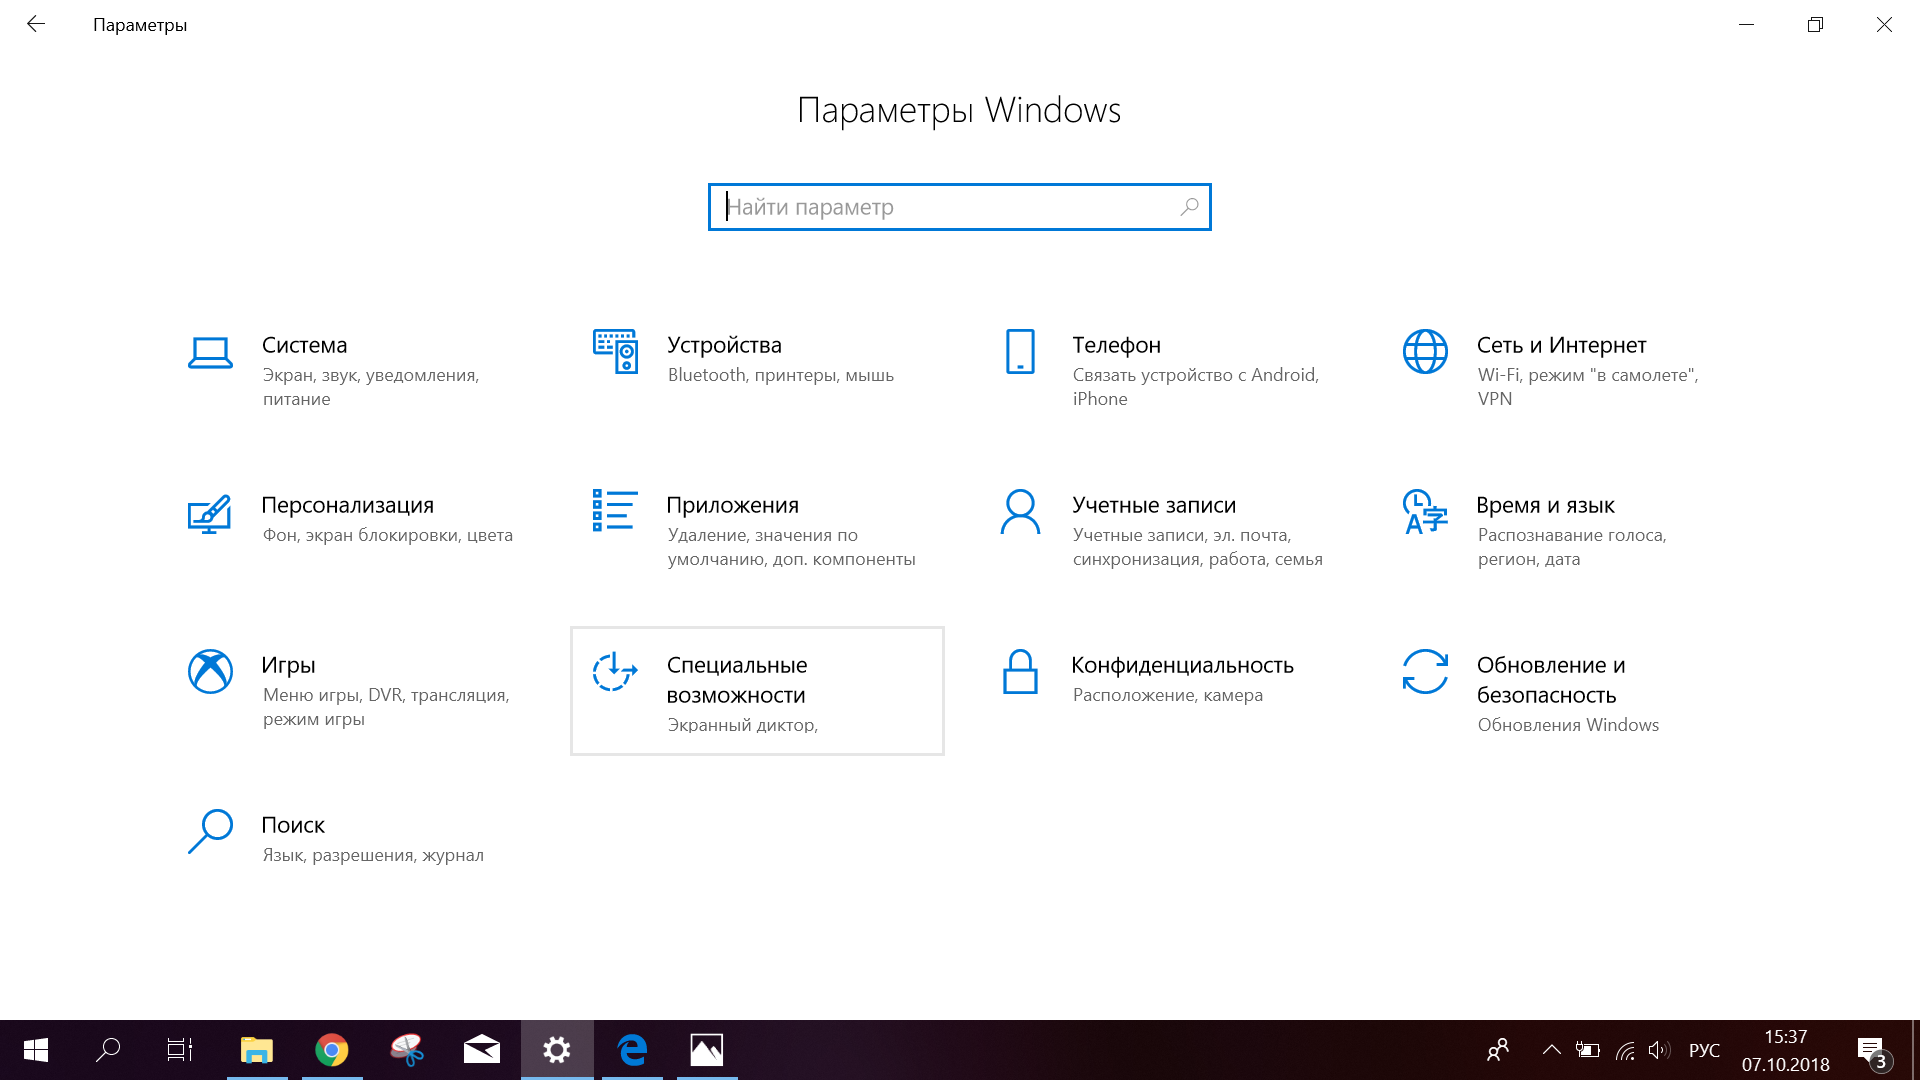Click the search magnifier in the Найти параметр box

1189,207
